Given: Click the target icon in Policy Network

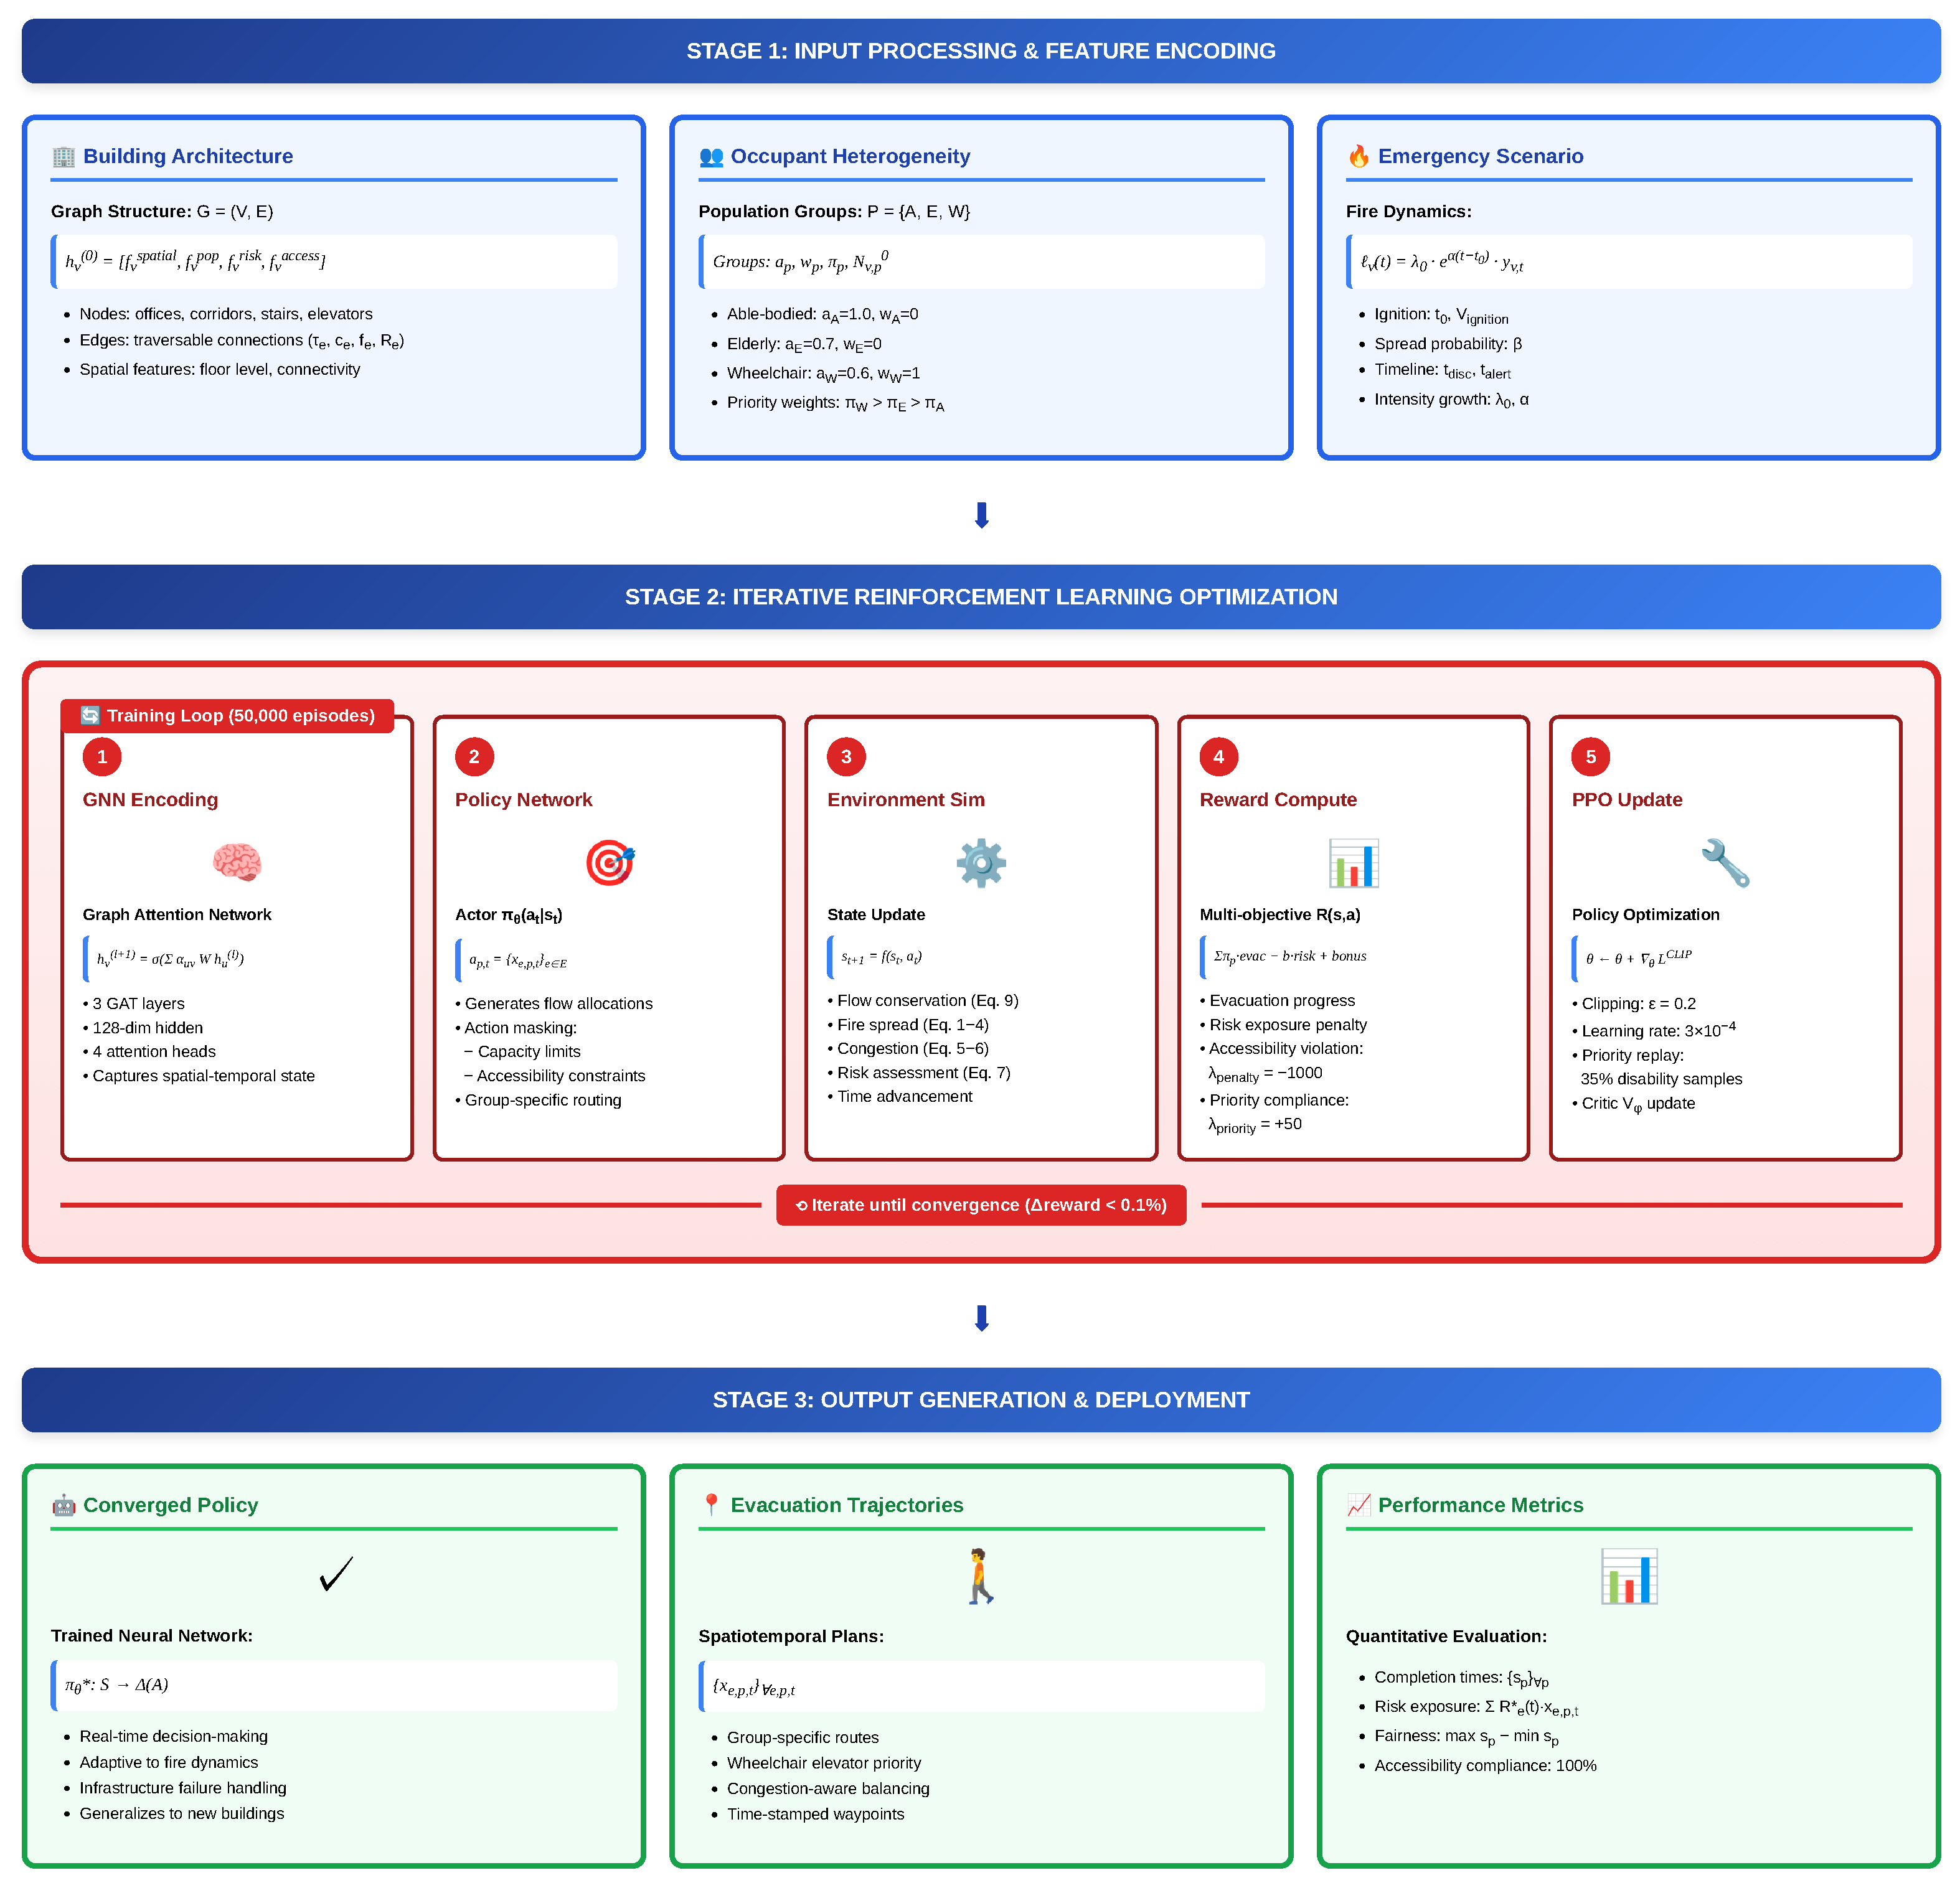Looking at the screenshot, I should pos(610,862).
